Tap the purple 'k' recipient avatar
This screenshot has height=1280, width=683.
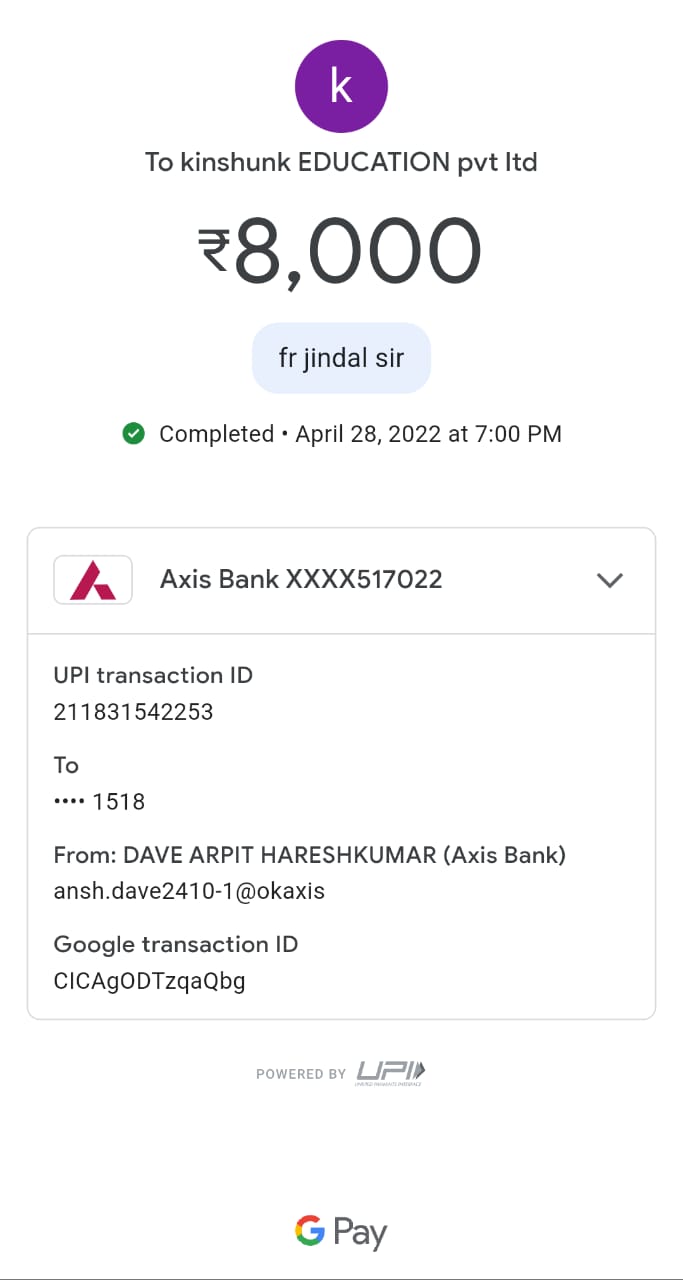341,86
